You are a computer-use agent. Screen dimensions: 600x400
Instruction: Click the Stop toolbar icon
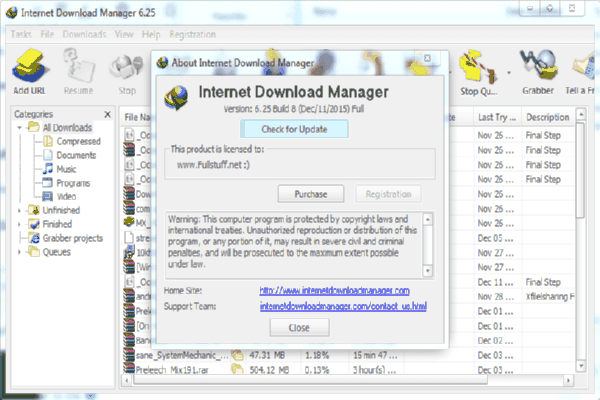(127, 73)
